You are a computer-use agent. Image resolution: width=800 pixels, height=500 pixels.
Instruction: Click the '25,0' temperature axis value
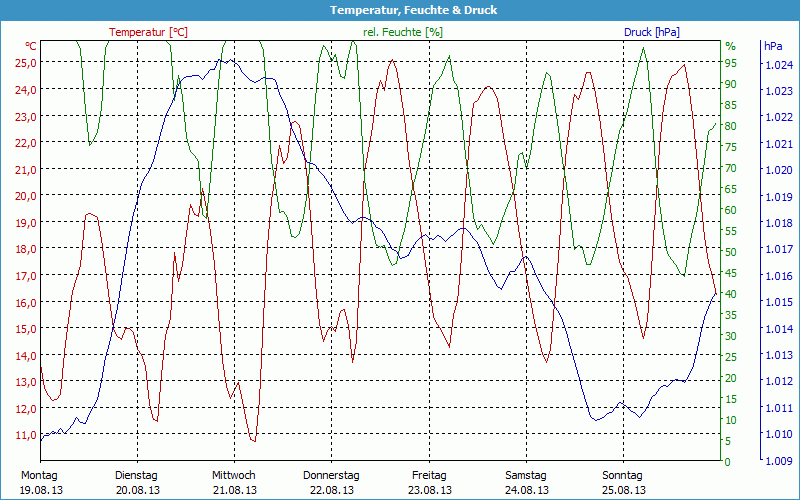click(25, 63)
